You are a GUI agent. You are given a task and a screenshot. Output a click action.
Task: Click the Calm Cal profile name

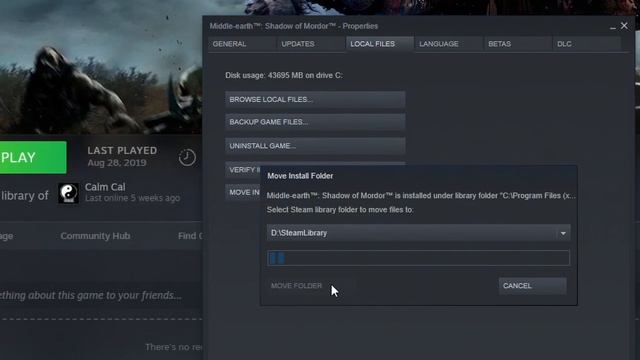click(105, 187)
